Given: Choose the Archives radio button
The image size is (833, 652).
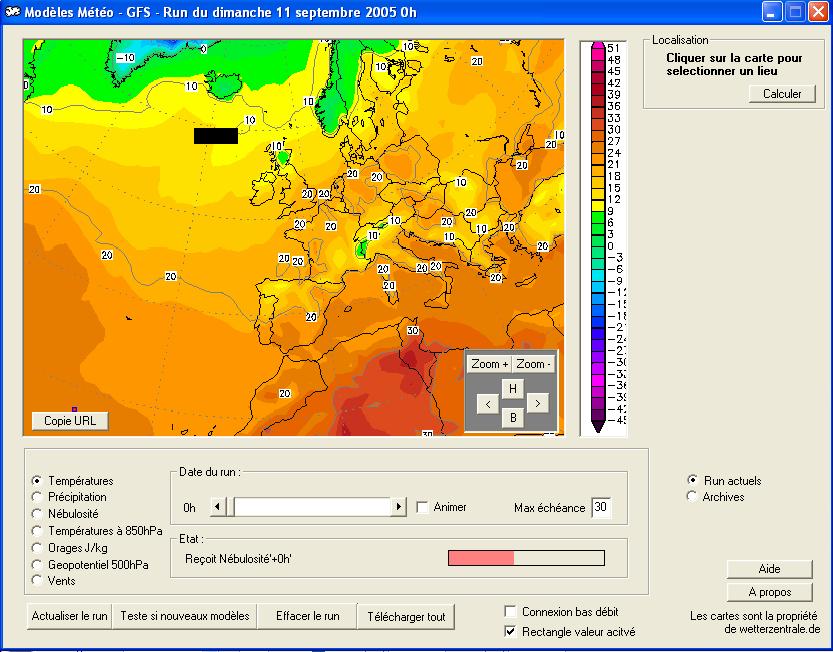Looking at the screenshot, I should [692, 497].
